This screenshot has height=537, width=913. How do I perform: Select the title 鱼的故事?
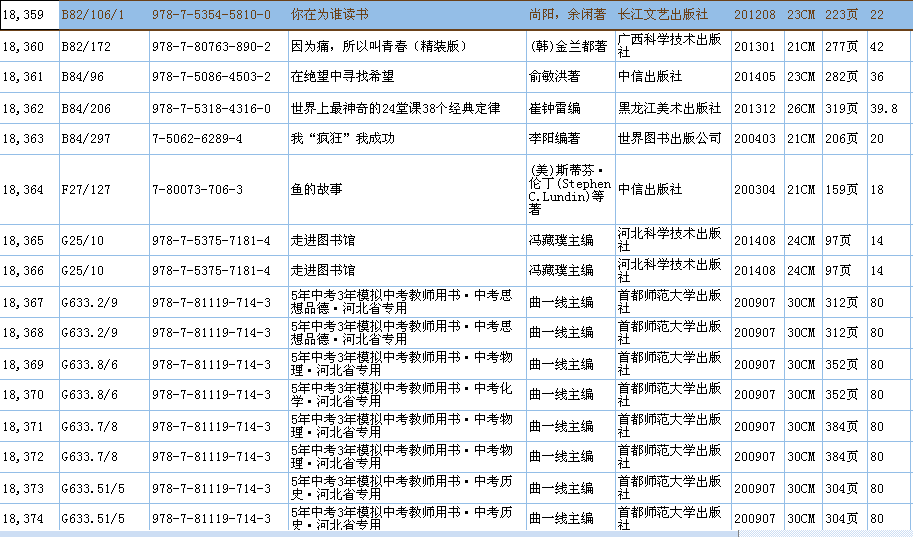[x=407, y=189]
